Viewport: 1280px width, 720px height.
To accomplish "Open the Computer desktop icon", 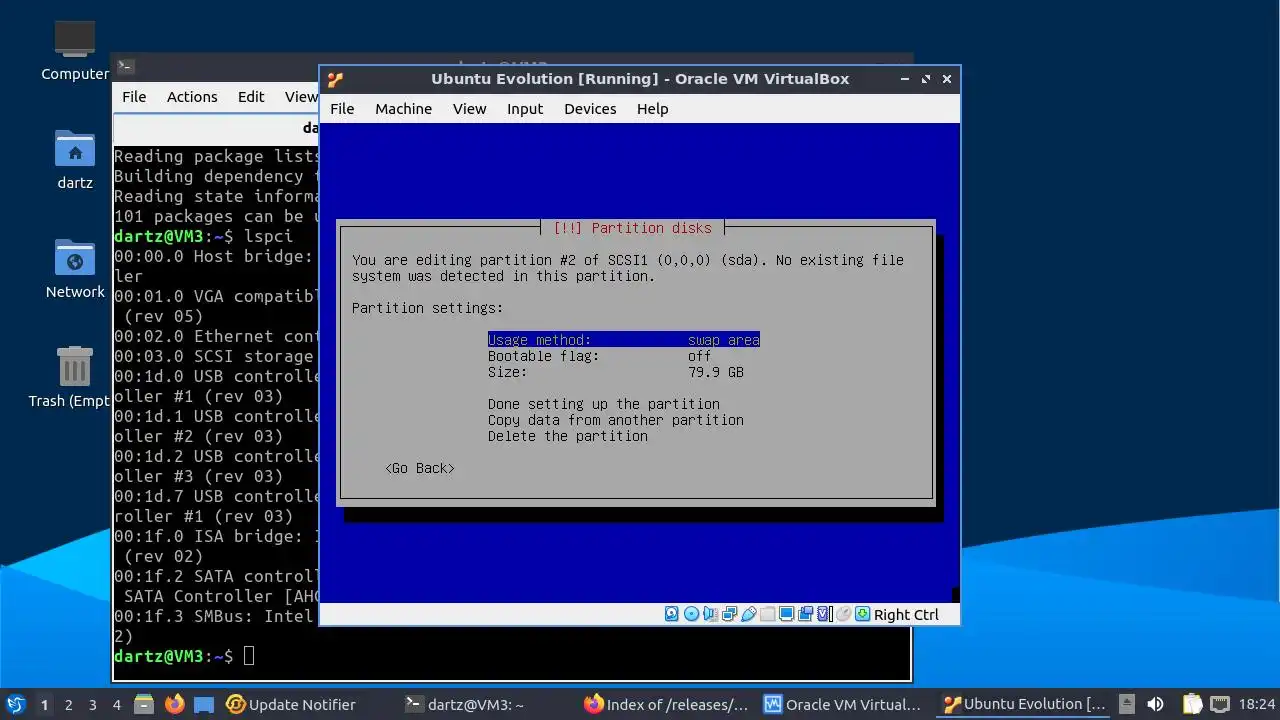I will tap(75, 51).
